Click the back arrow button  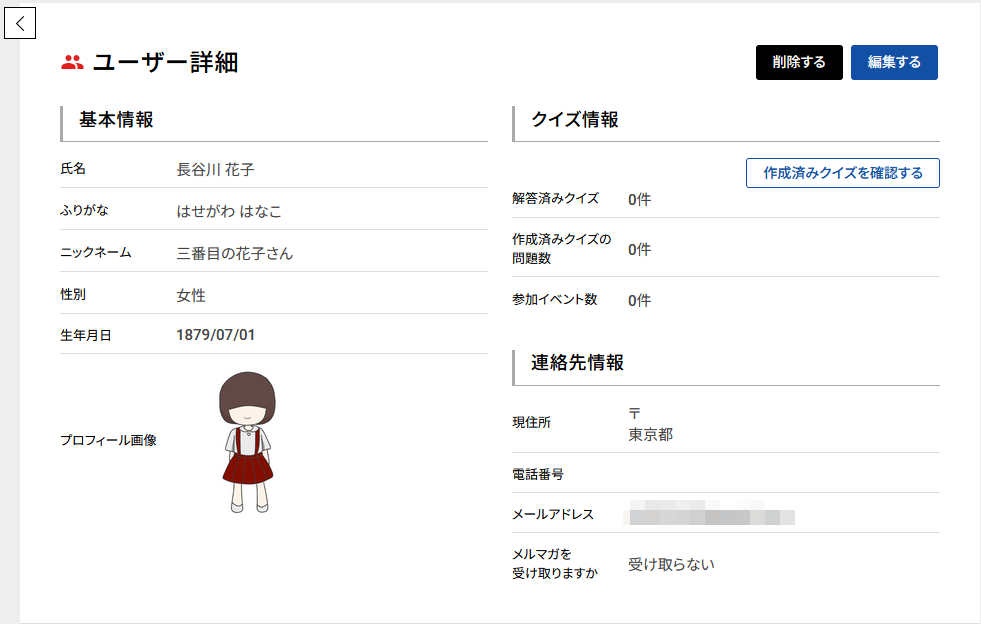[20, 23]
